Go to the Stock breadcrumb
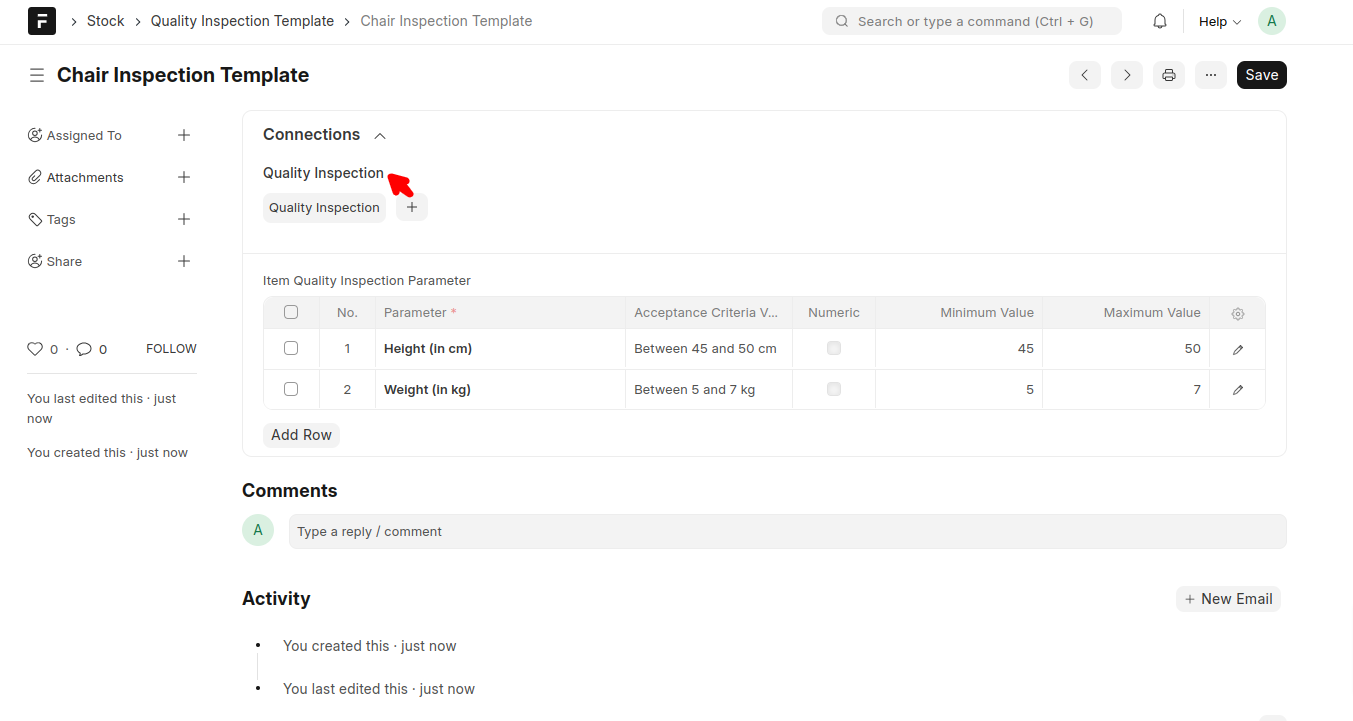Screen dimensions: 1353x721 [x=105, y=20]
